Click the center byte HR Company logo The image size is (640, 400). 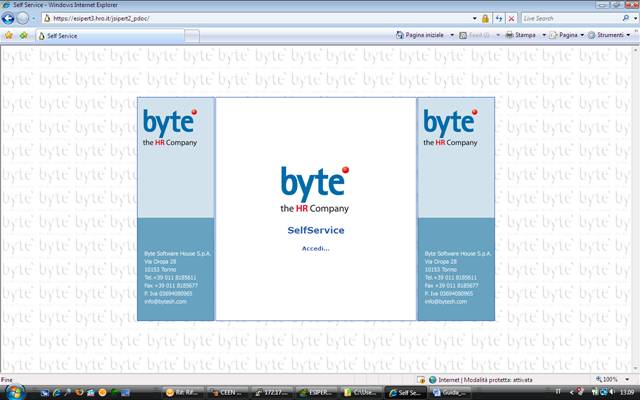point(315,189)
